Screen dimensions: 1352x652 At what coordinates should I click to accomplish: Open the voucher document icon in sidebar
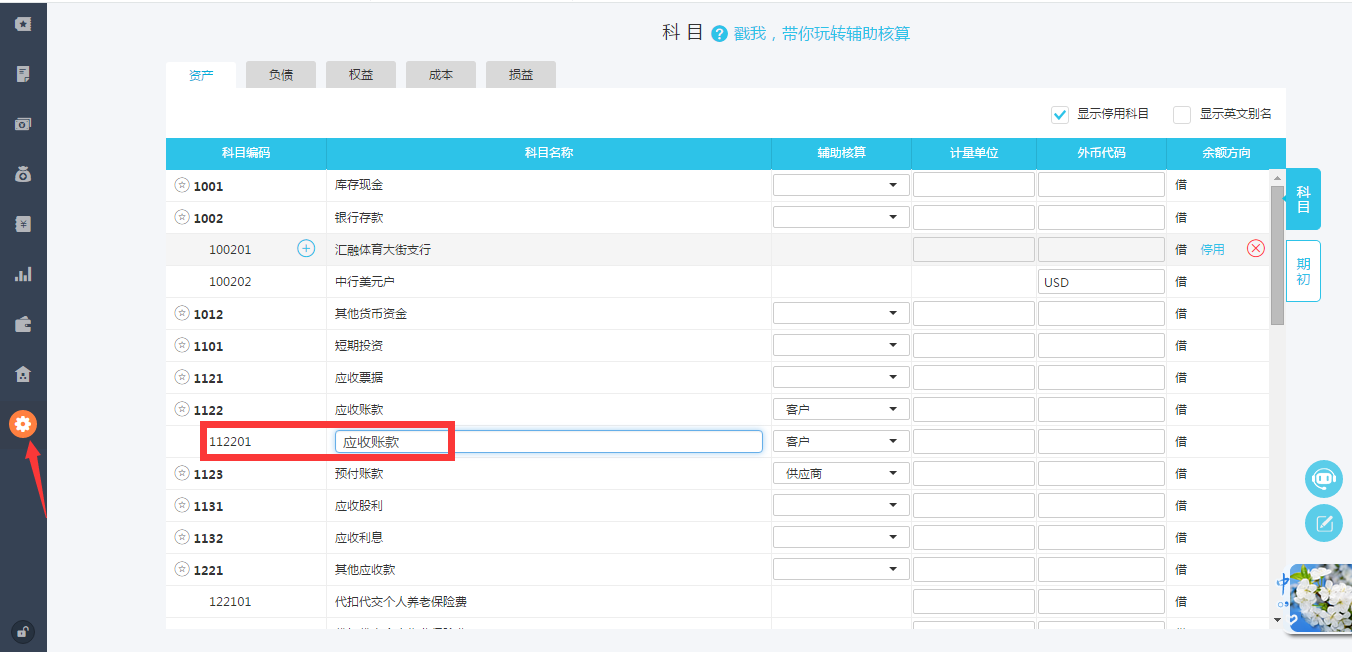[23, 74]
